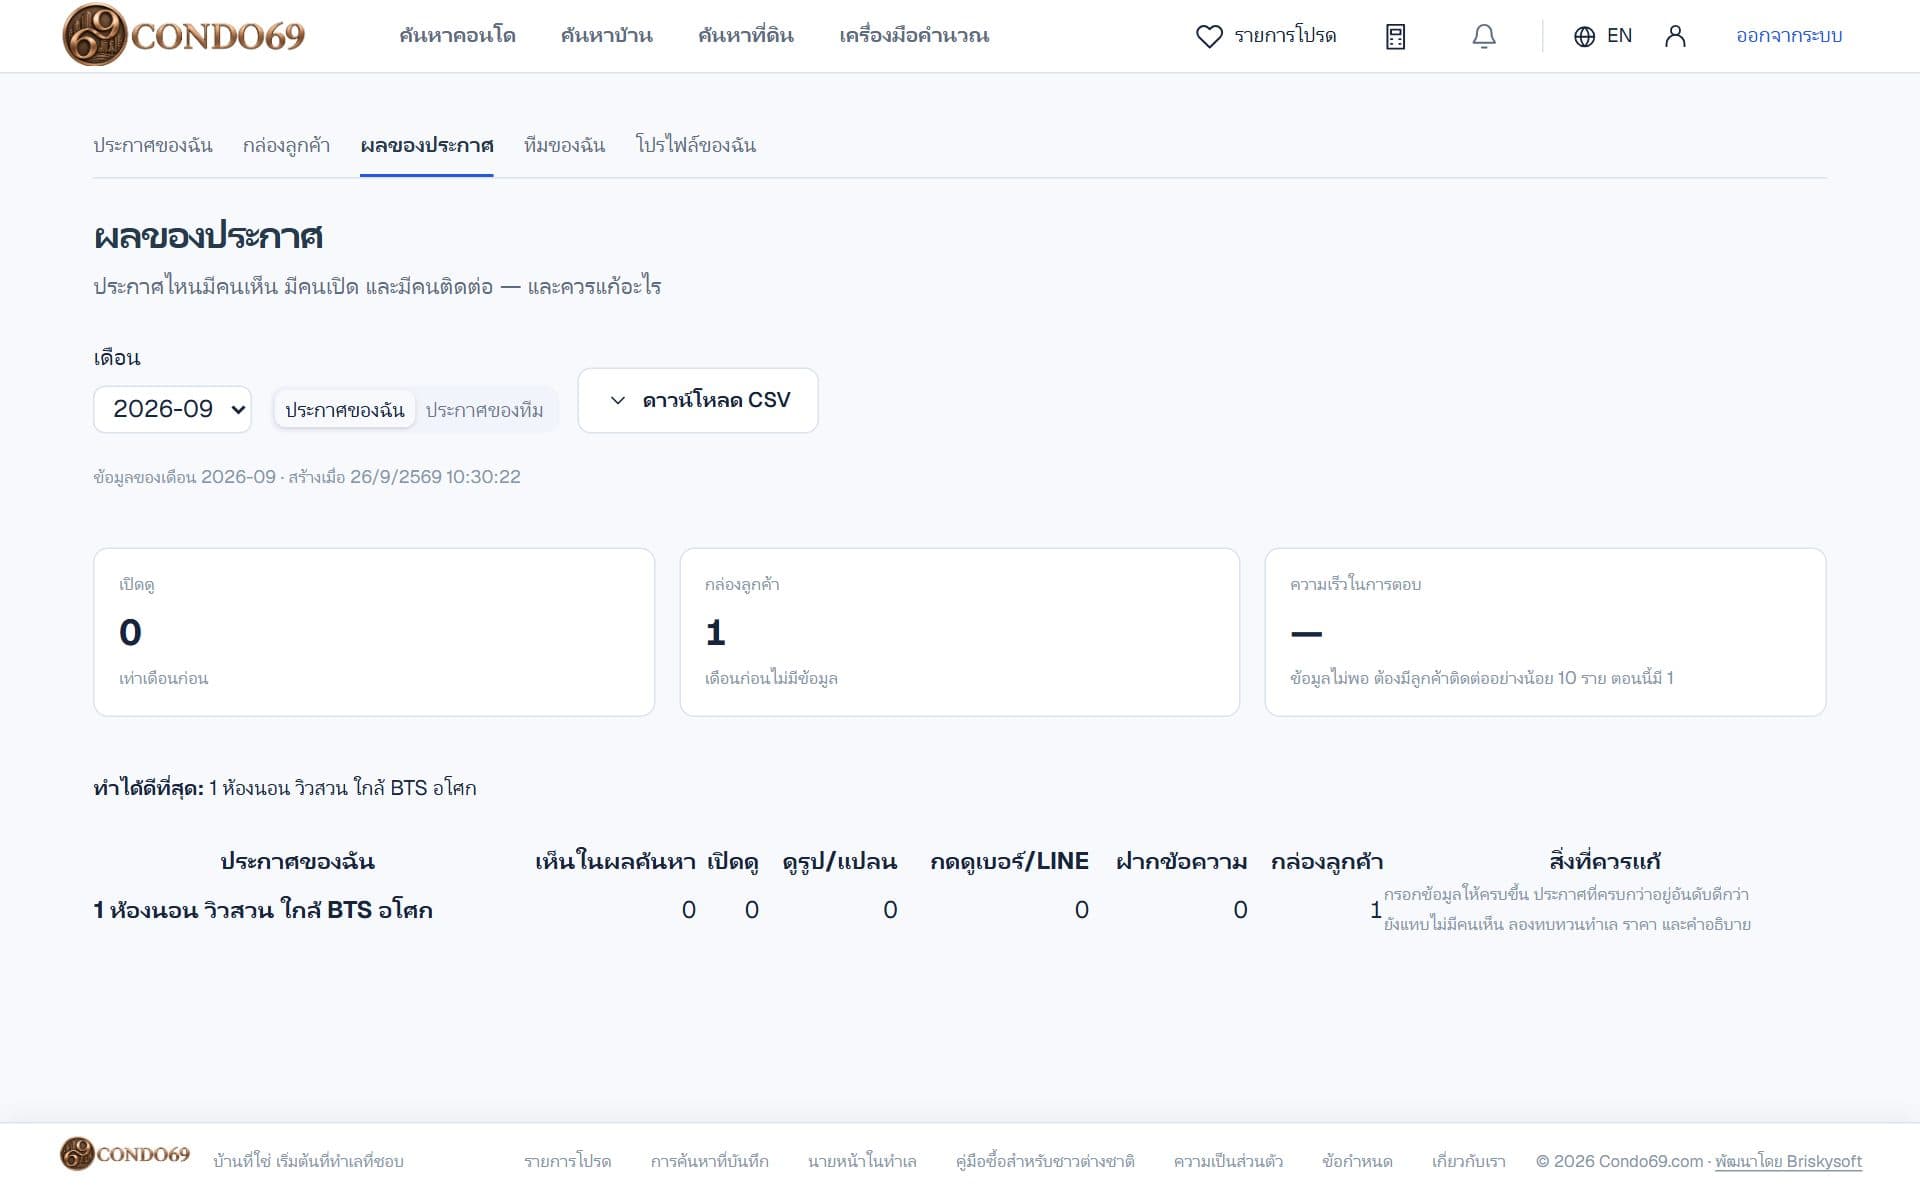1920x1200 pixels.
Task: Open the calculator icon in the header
Action: coord(1395,37)
